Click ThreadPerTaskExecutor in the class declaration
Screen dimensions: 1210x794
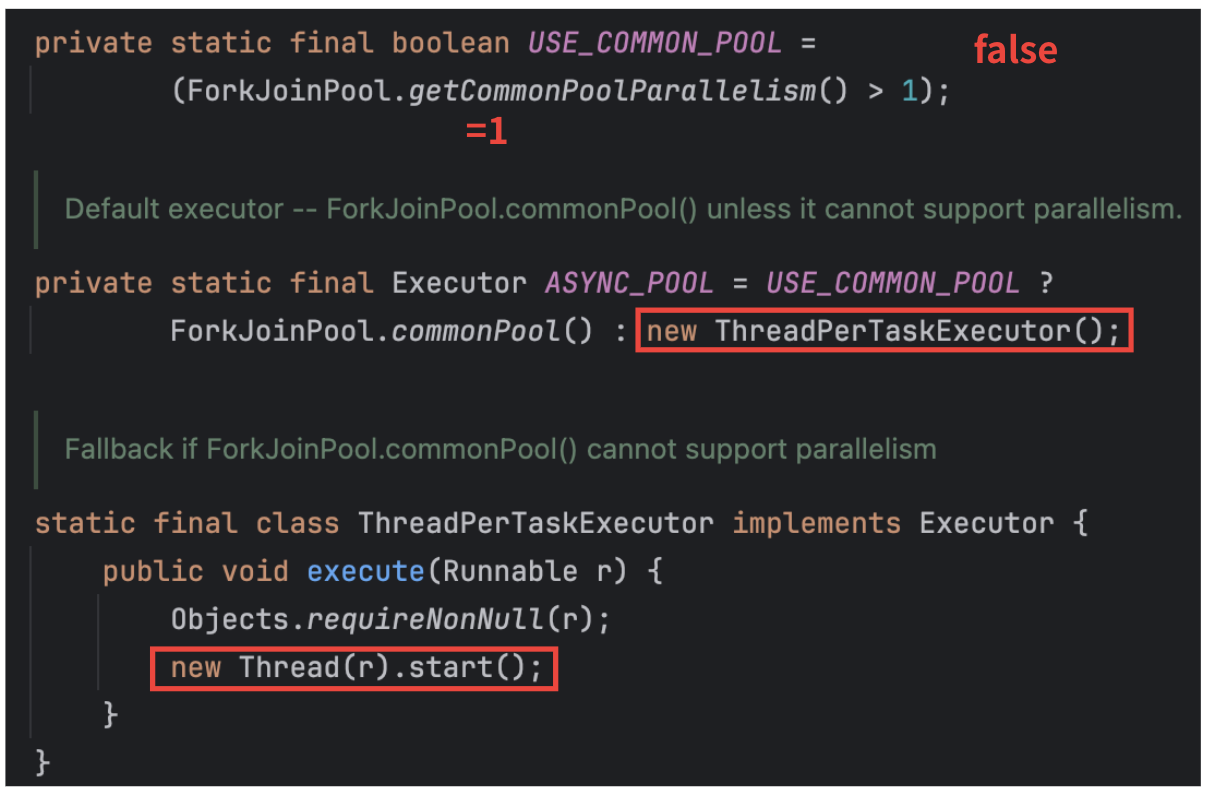[x=536, y=523]
